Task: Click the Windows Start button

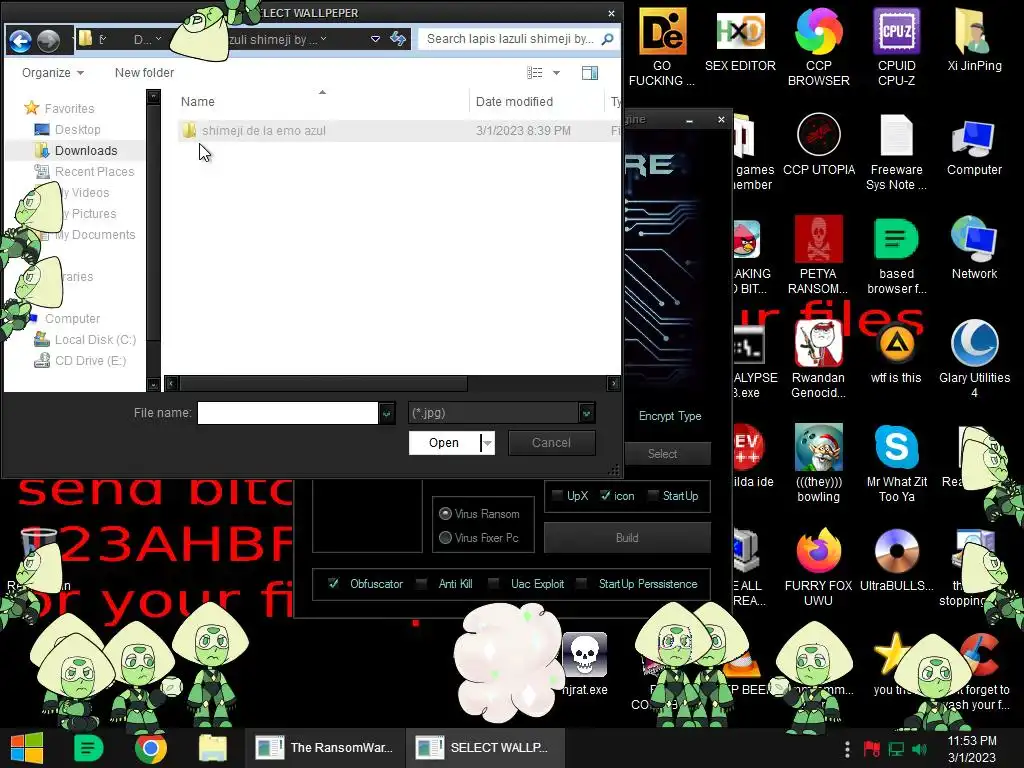Action: 27,748
